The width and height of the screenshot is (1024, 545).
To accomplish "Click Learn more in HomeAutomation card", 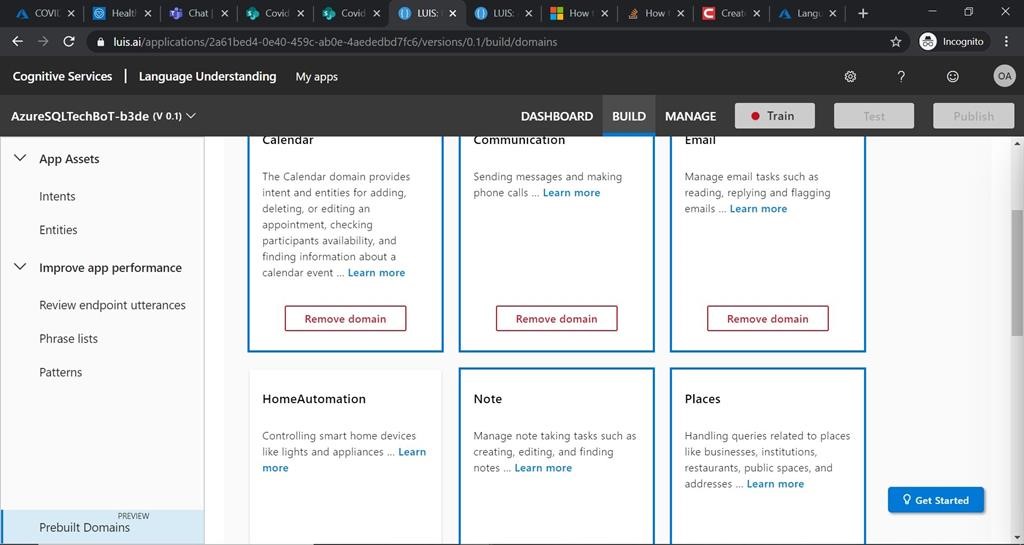I will coord(412,452).
